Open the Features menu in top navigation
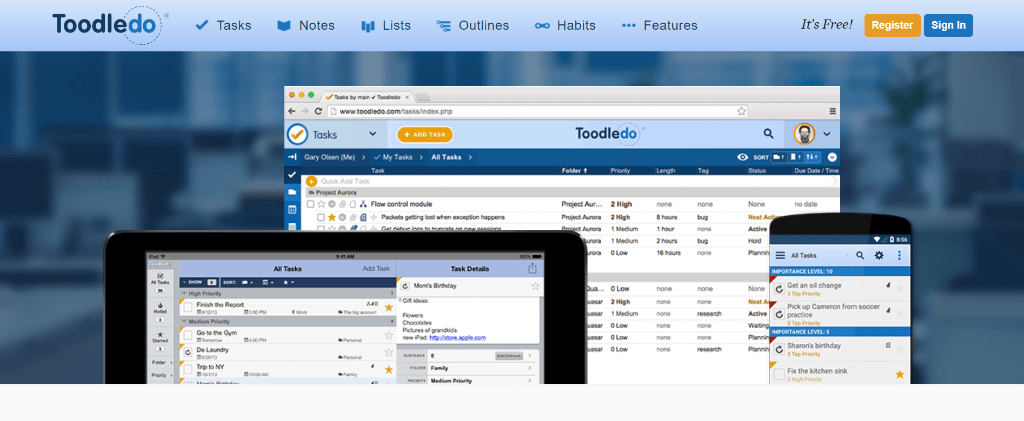Screen dimensions: 1024x421 click(660, 25)
